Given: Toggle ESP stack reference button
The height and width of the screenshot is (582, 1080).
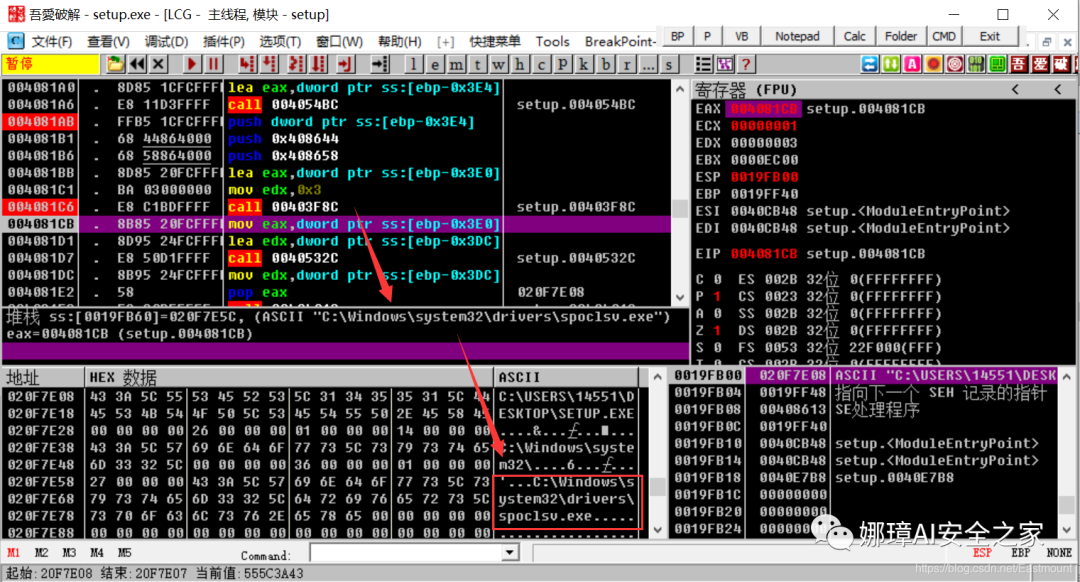Looking at the screenshot, I should [x=982, y=552].
